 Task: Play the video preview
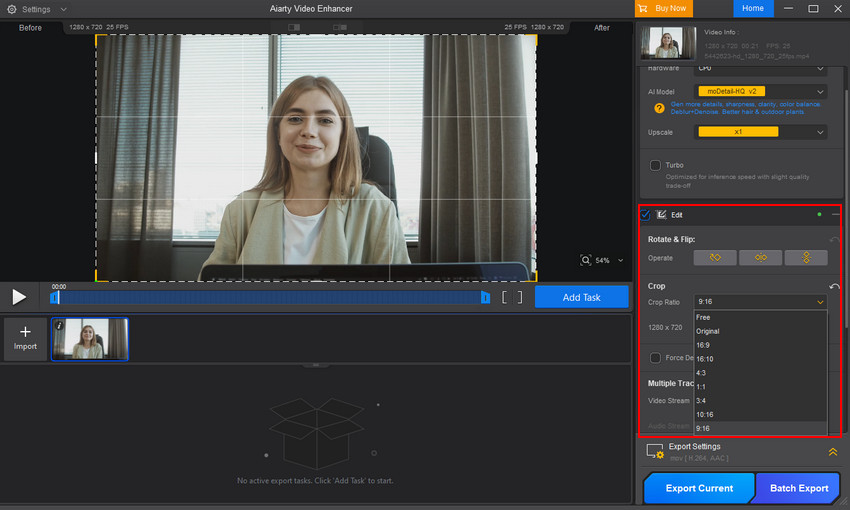click(x=19, y=297)
